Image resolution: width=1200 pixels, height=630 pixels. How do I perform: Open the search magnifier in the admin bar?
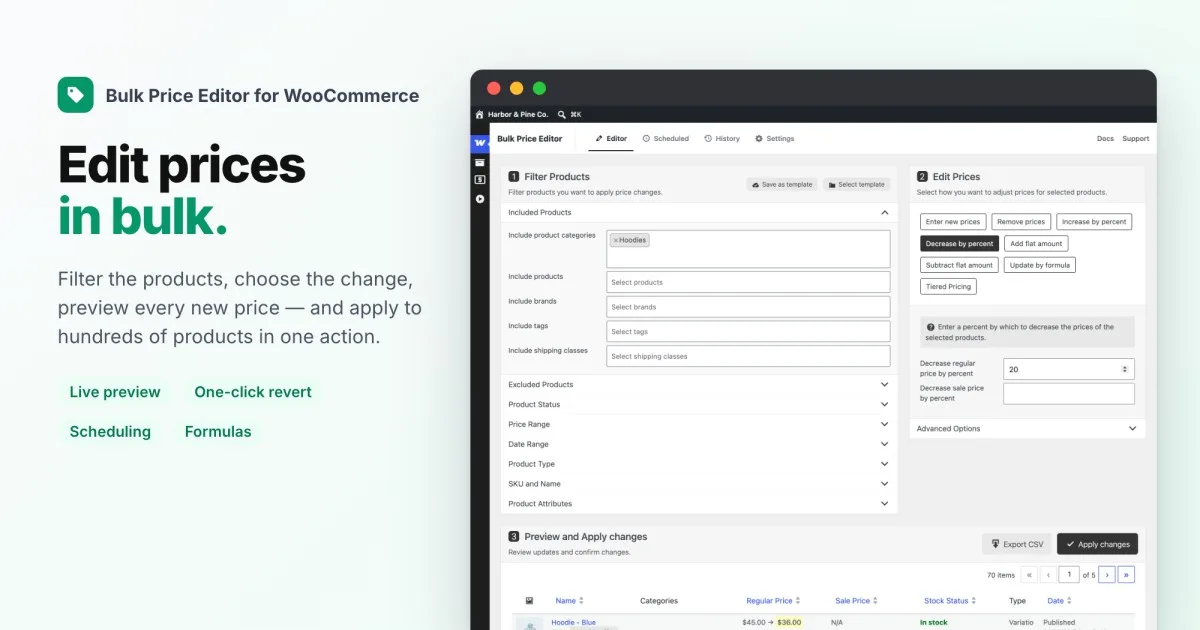(562, 115)
